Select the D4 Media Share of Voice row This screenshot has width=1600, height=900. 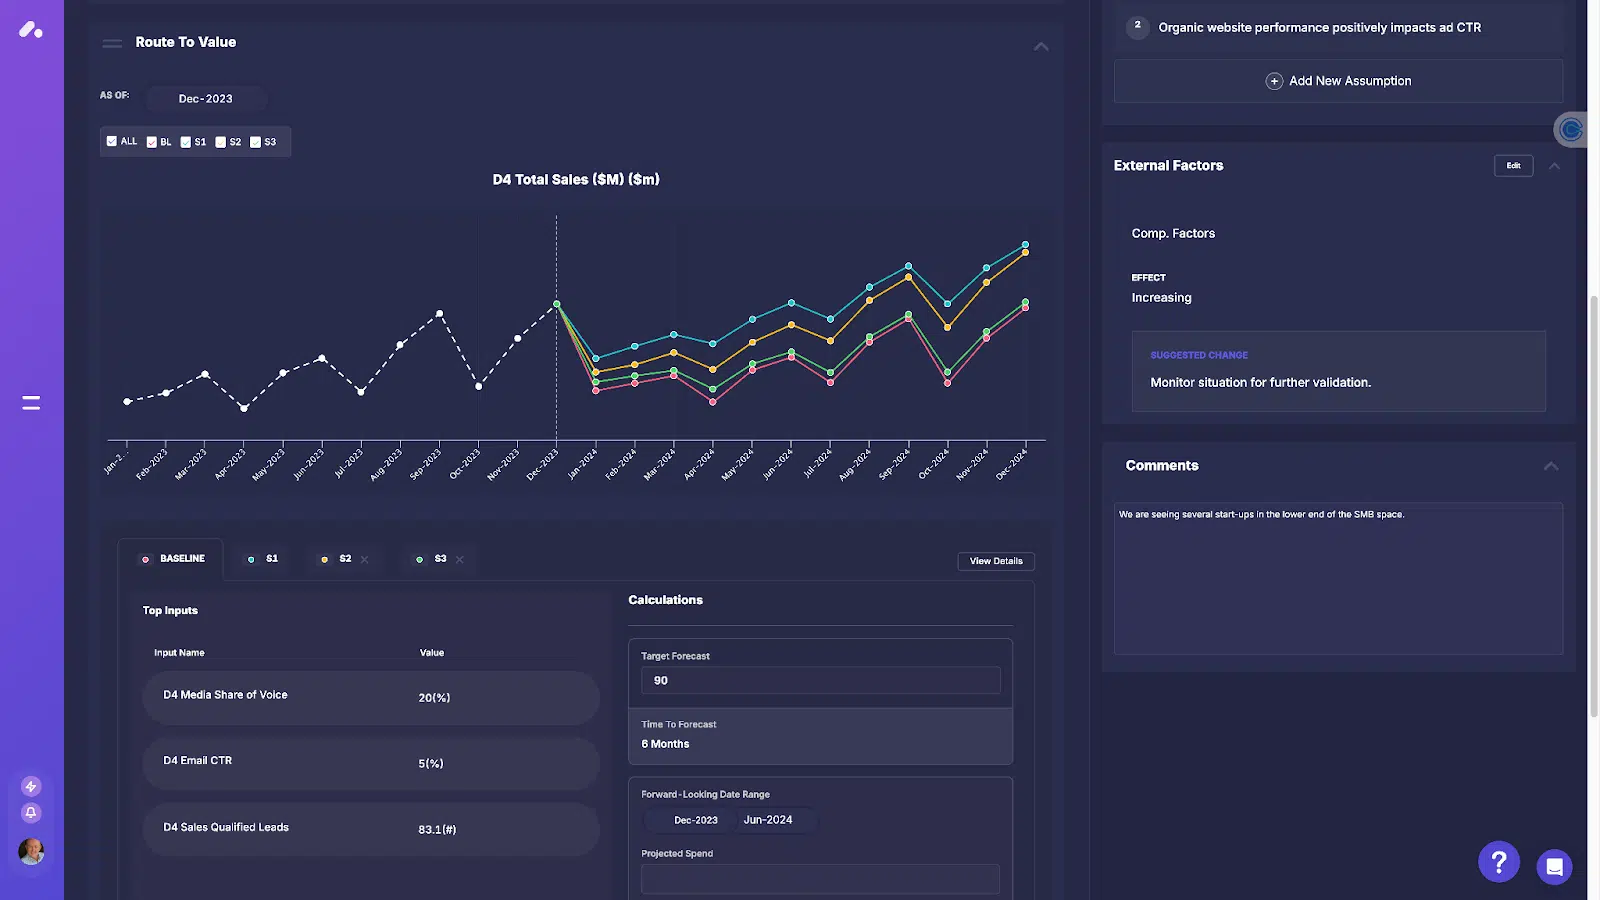point(371,697)
